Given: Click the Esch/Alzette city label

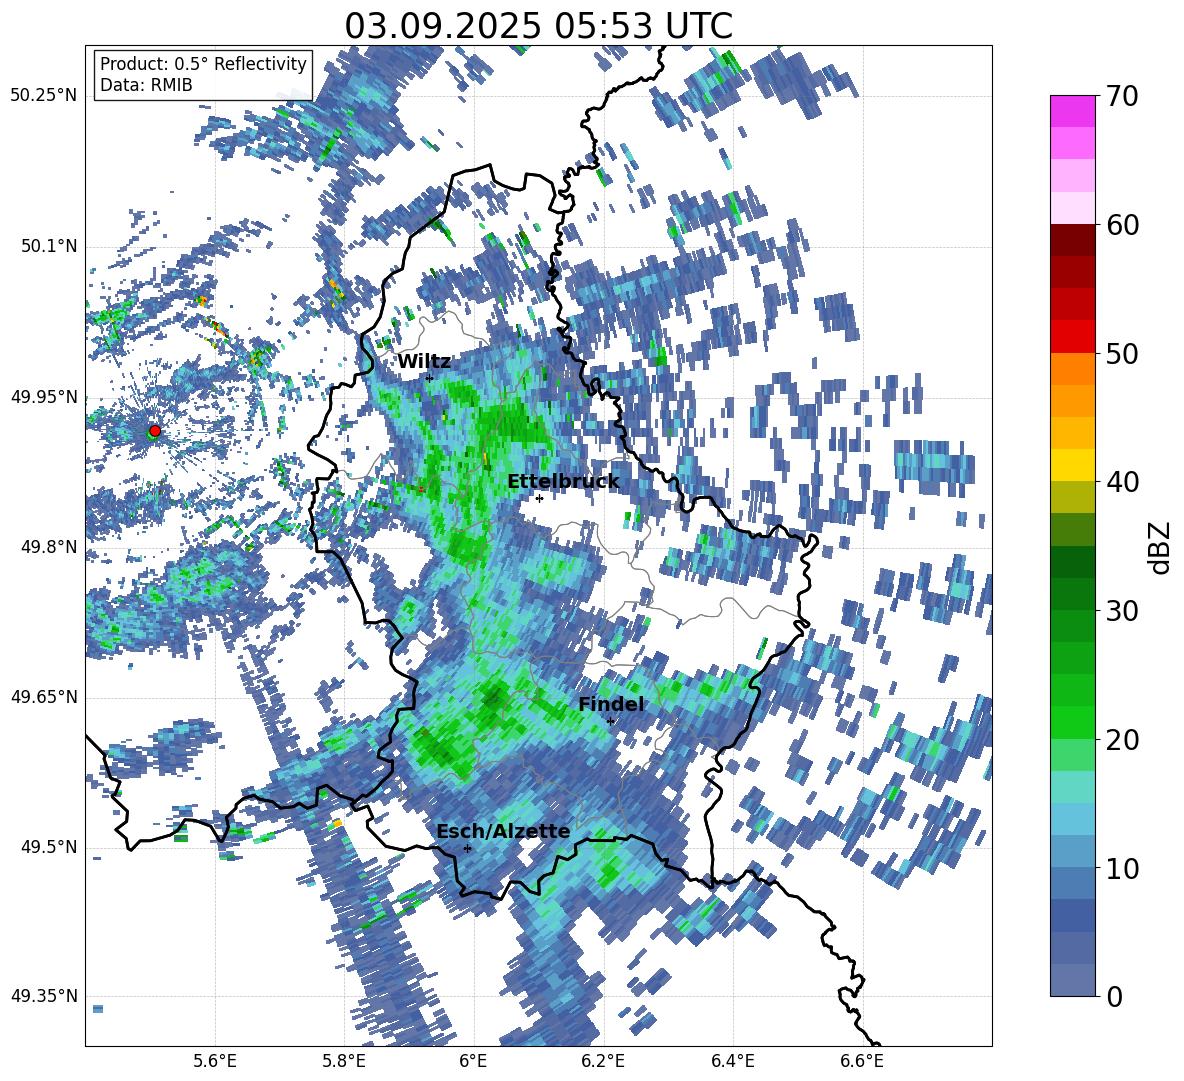Looking at the screenshot, I should coord(503,831).
